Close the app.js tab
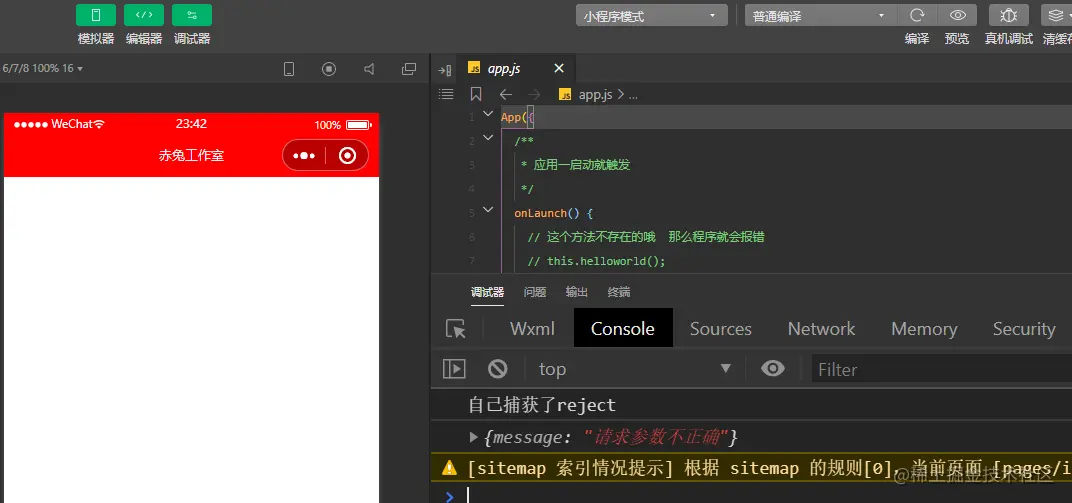The width and height of the screenshot is (1072, 503). point(559,68)
